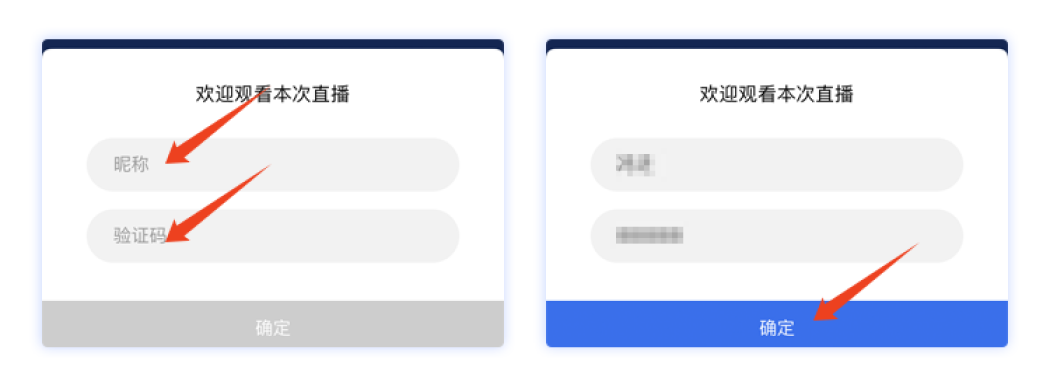Click the right end of empty 验证码 field
1050x390 pixels.
point(435,236)
